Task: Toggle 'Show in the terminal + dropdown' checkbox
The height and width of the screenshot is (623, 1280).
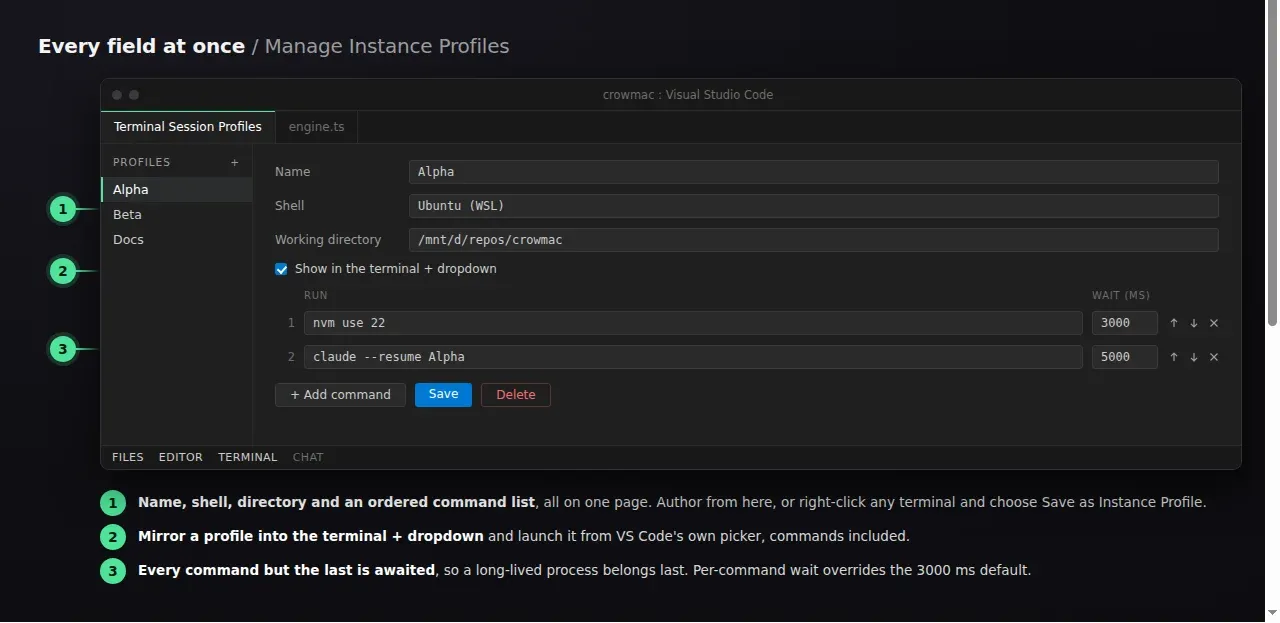Action: pyautogui.click(x=281, y=269)
